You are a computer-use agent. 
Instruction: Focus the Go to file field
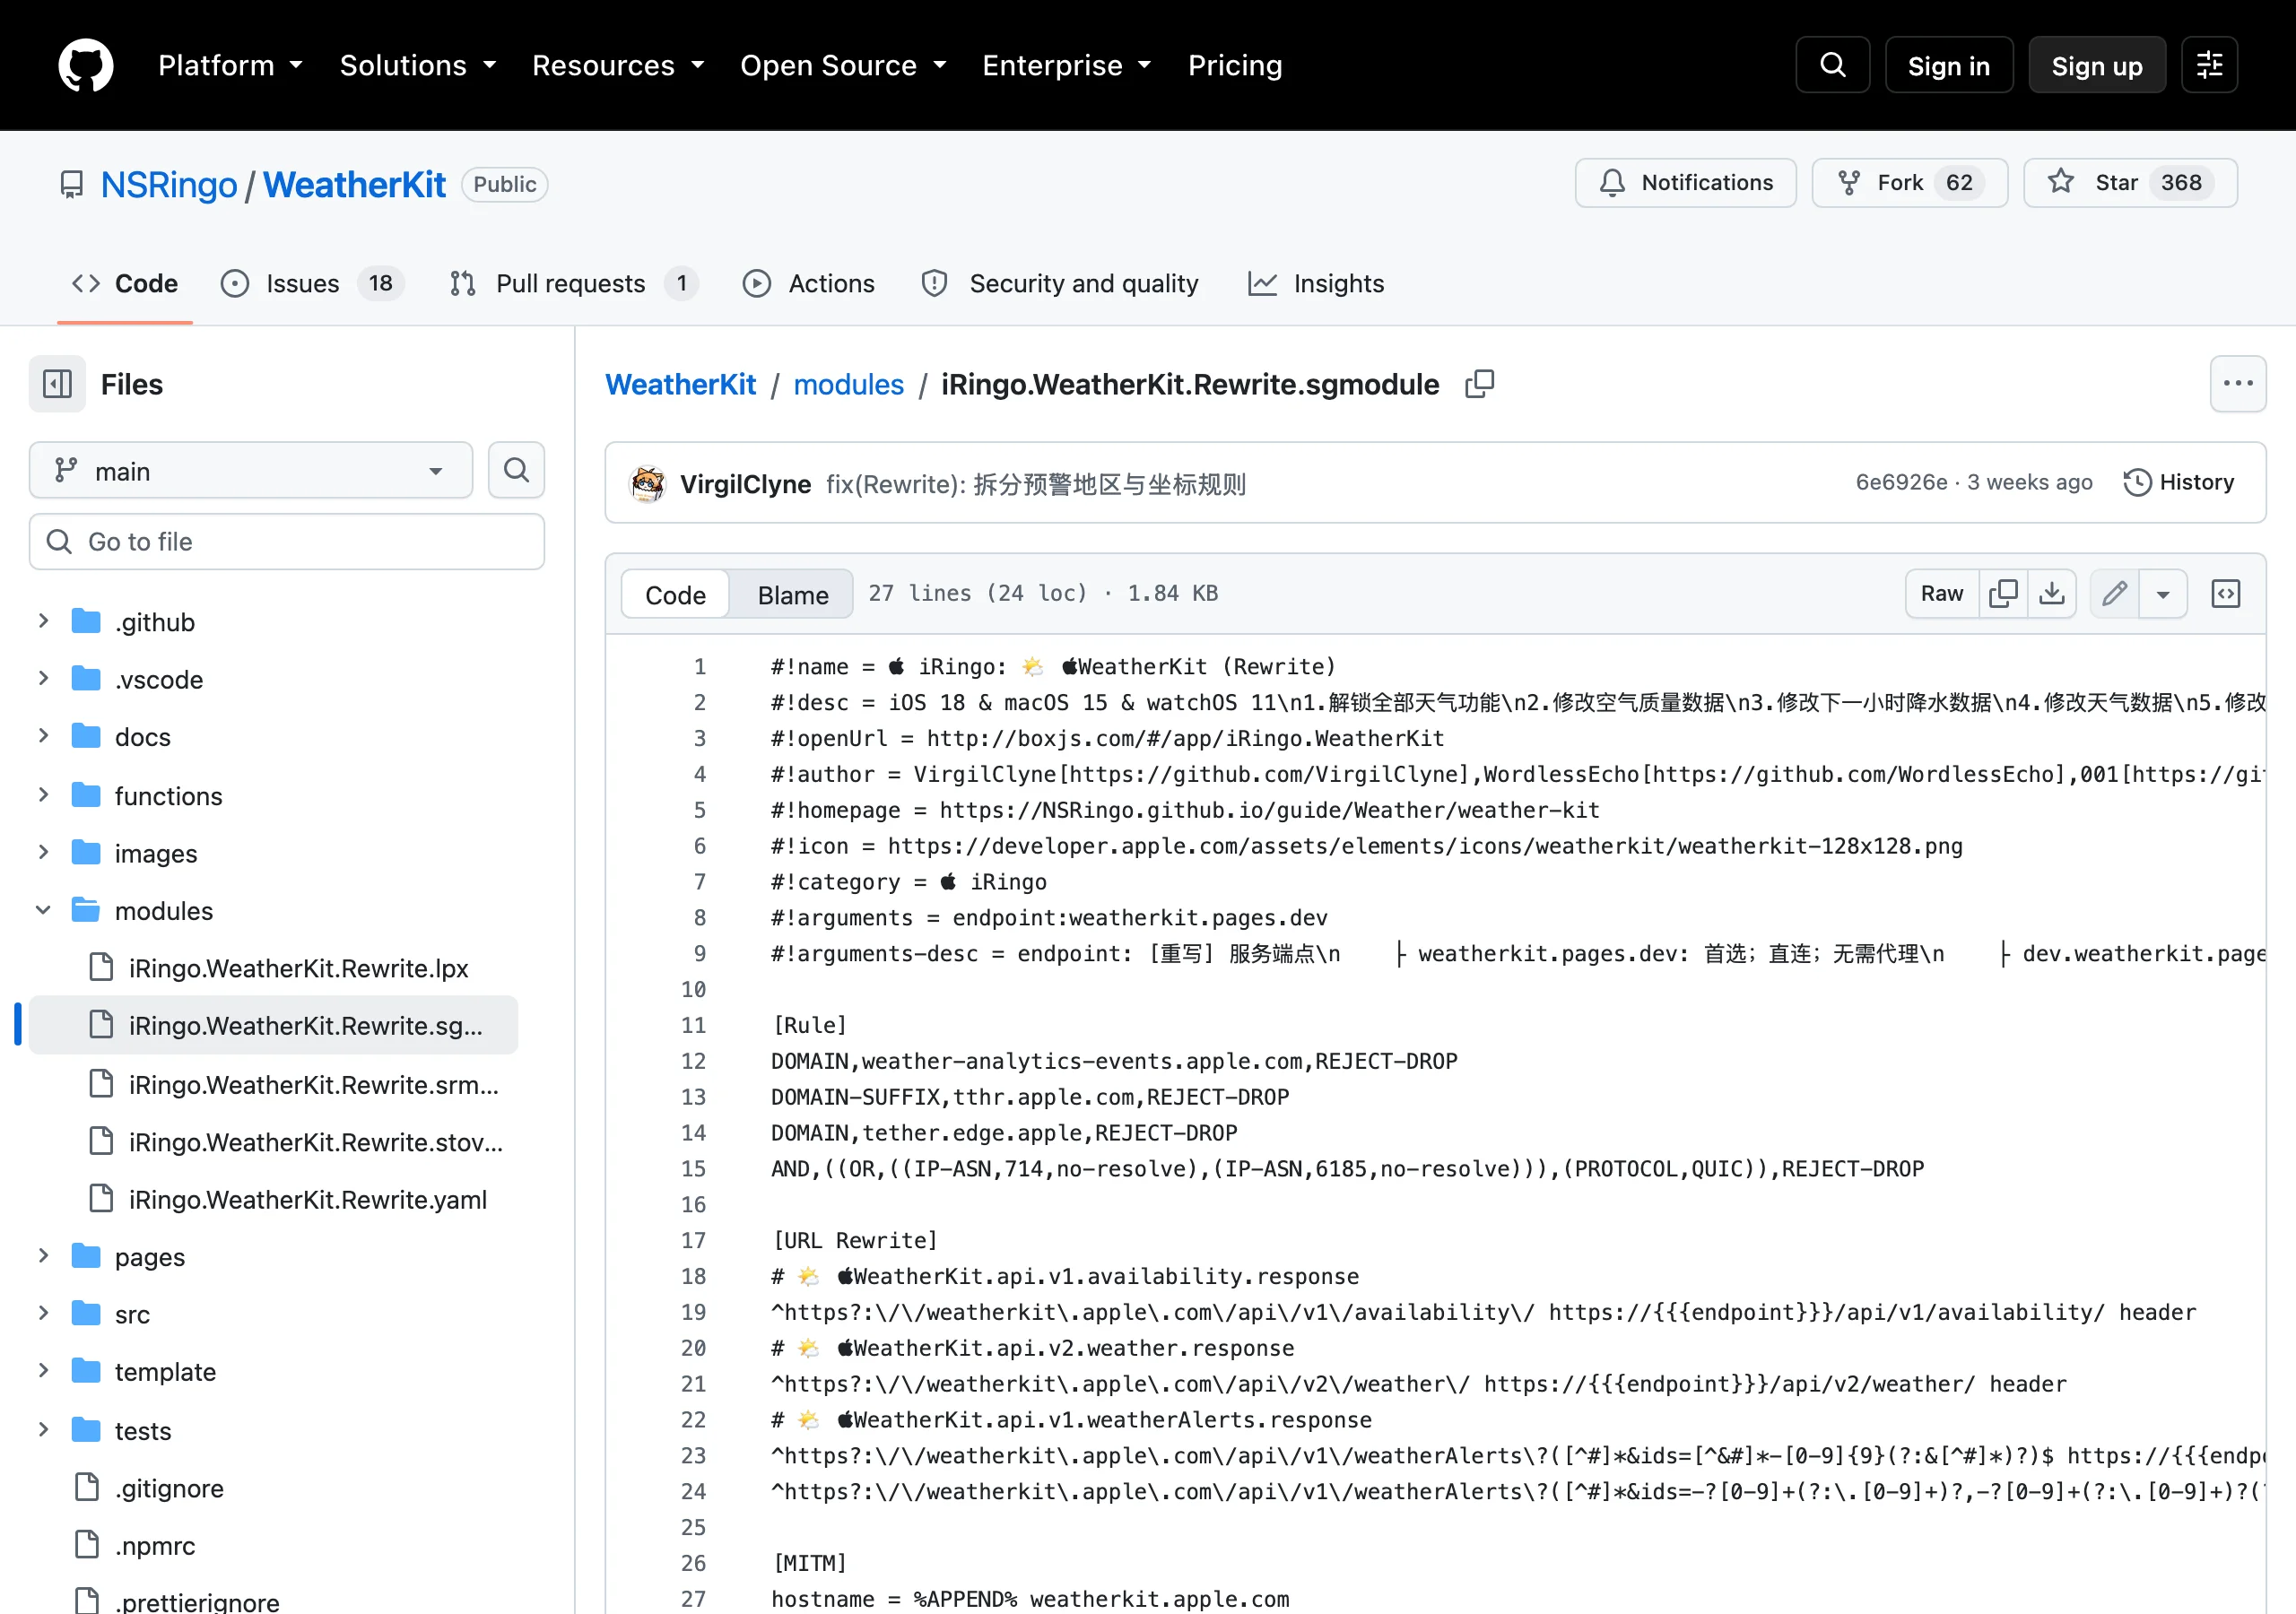click(x=287, y=542)
